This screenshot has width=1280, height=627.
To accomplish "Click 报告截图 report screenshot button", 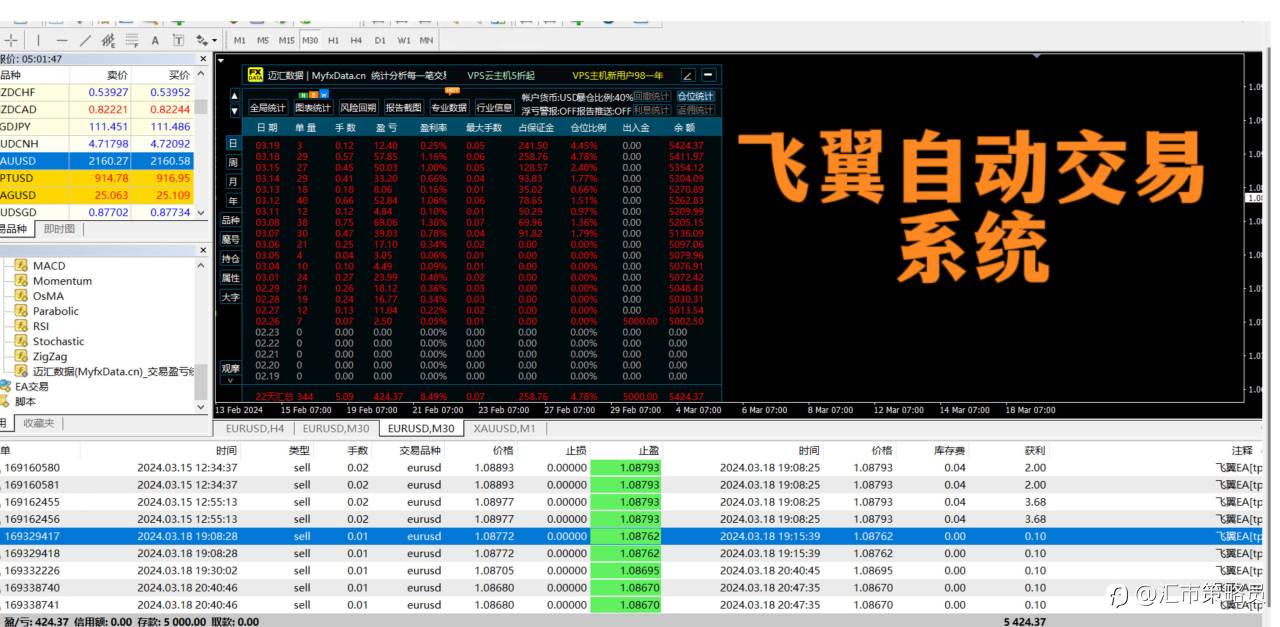I will 404,108.
